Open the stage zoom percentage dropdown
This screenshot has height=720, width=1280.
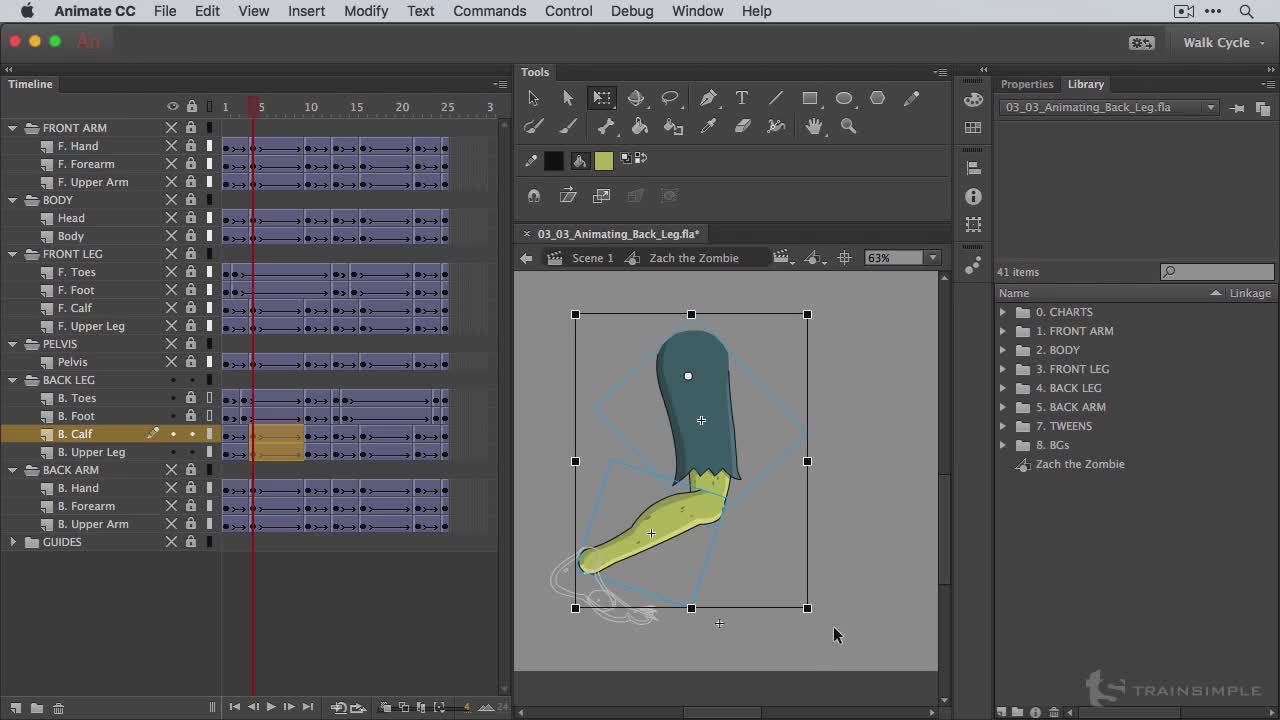point(932,258)
